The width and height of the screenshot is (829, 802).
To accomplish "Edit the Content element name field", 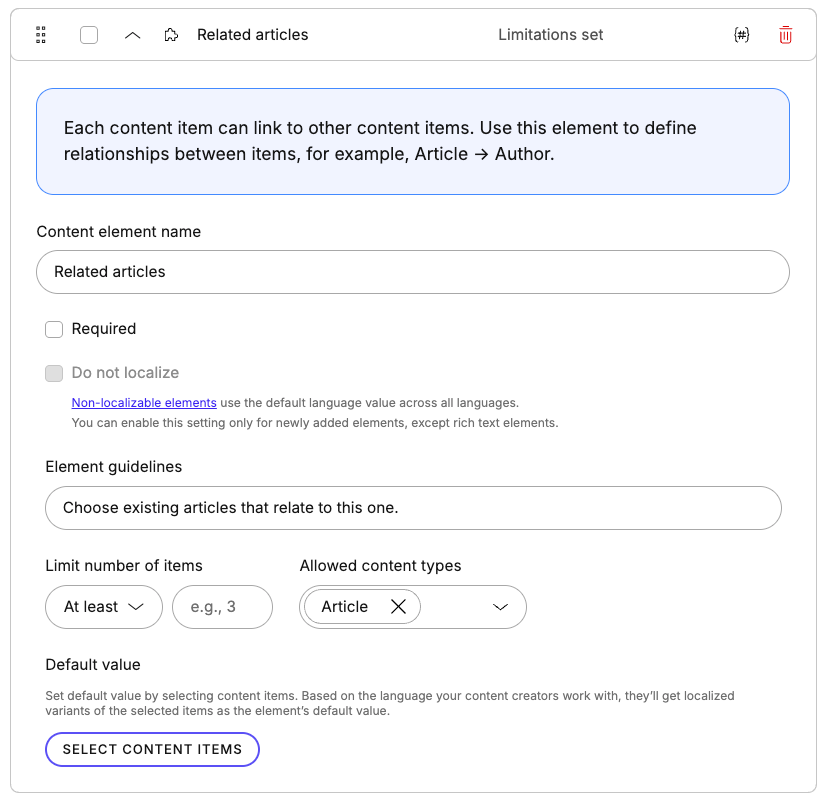I will pos(412,271).
